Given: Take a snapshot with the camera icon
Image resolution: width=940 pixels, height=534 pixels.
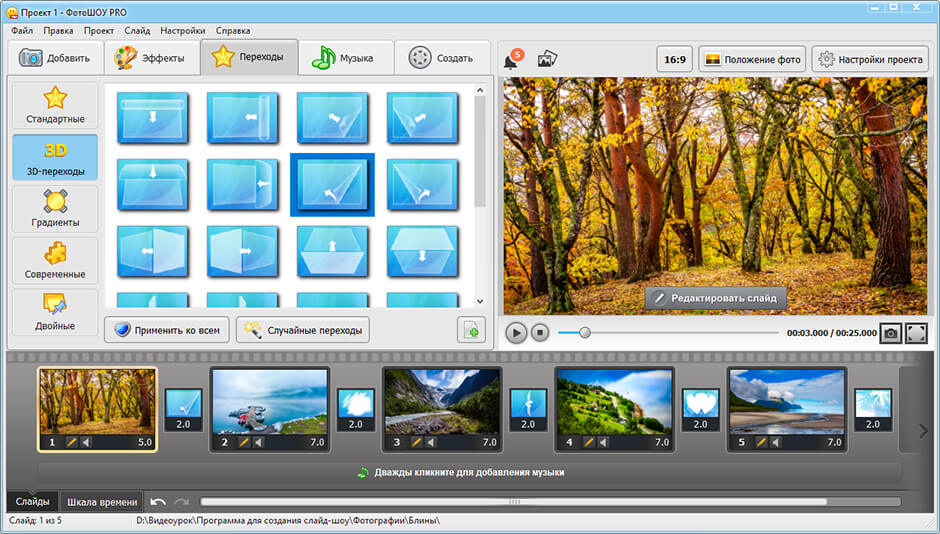Looking at the screenshot, I should [x=890, y=333].
